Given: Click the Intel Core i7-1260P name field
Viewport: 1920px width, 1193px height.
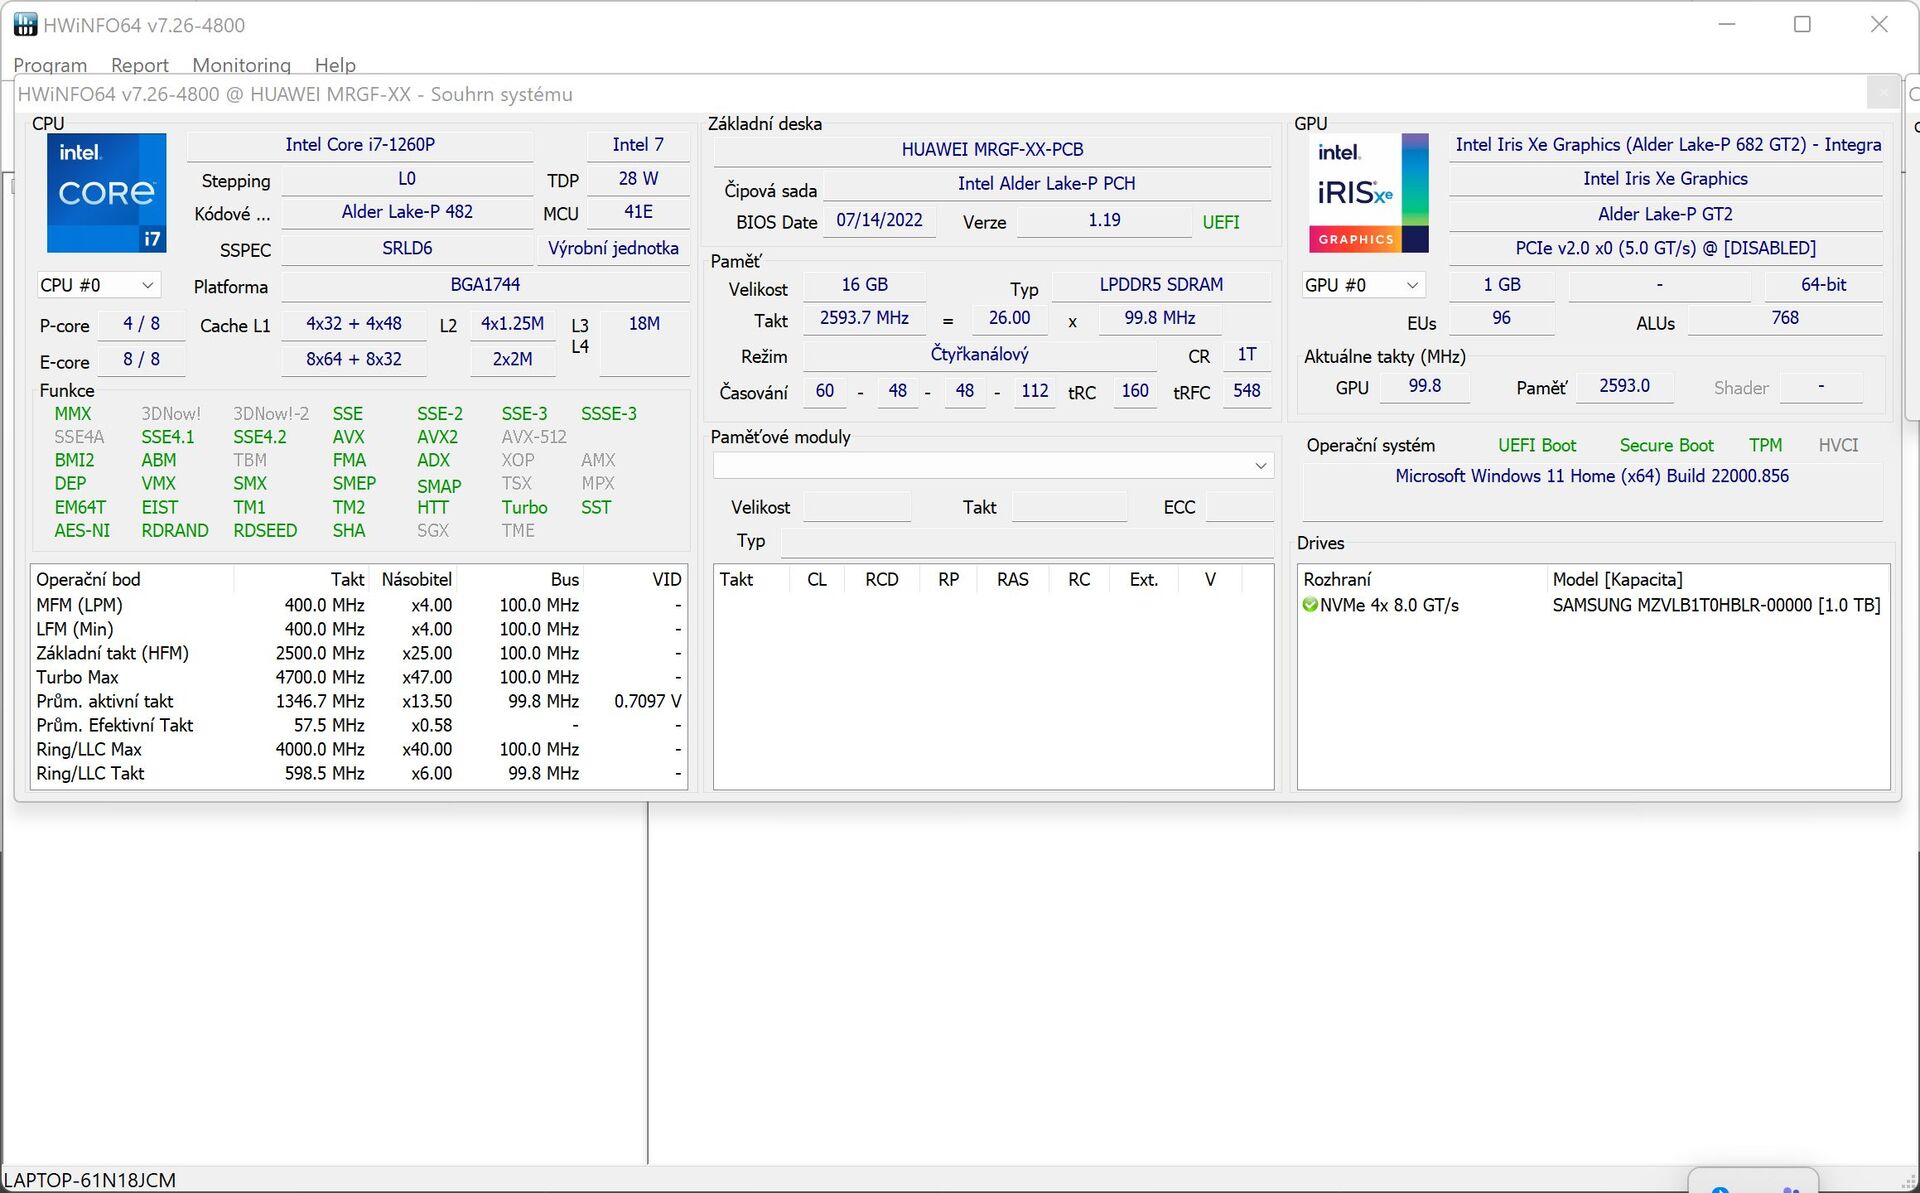Looking at the screenshot, I should [x=360, y=145].
